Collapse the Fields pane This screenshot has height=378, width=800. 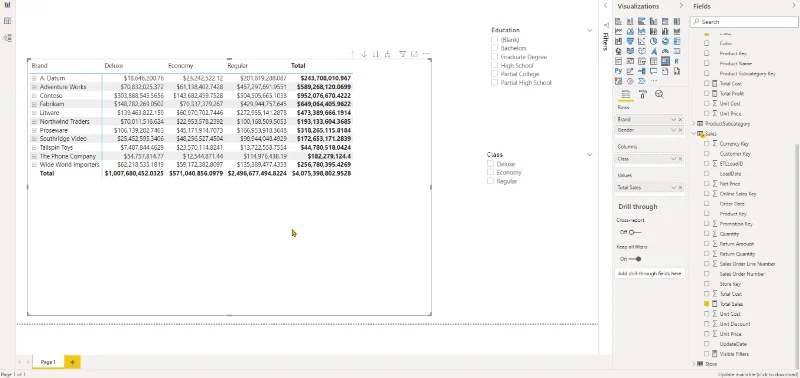(794, 6)
